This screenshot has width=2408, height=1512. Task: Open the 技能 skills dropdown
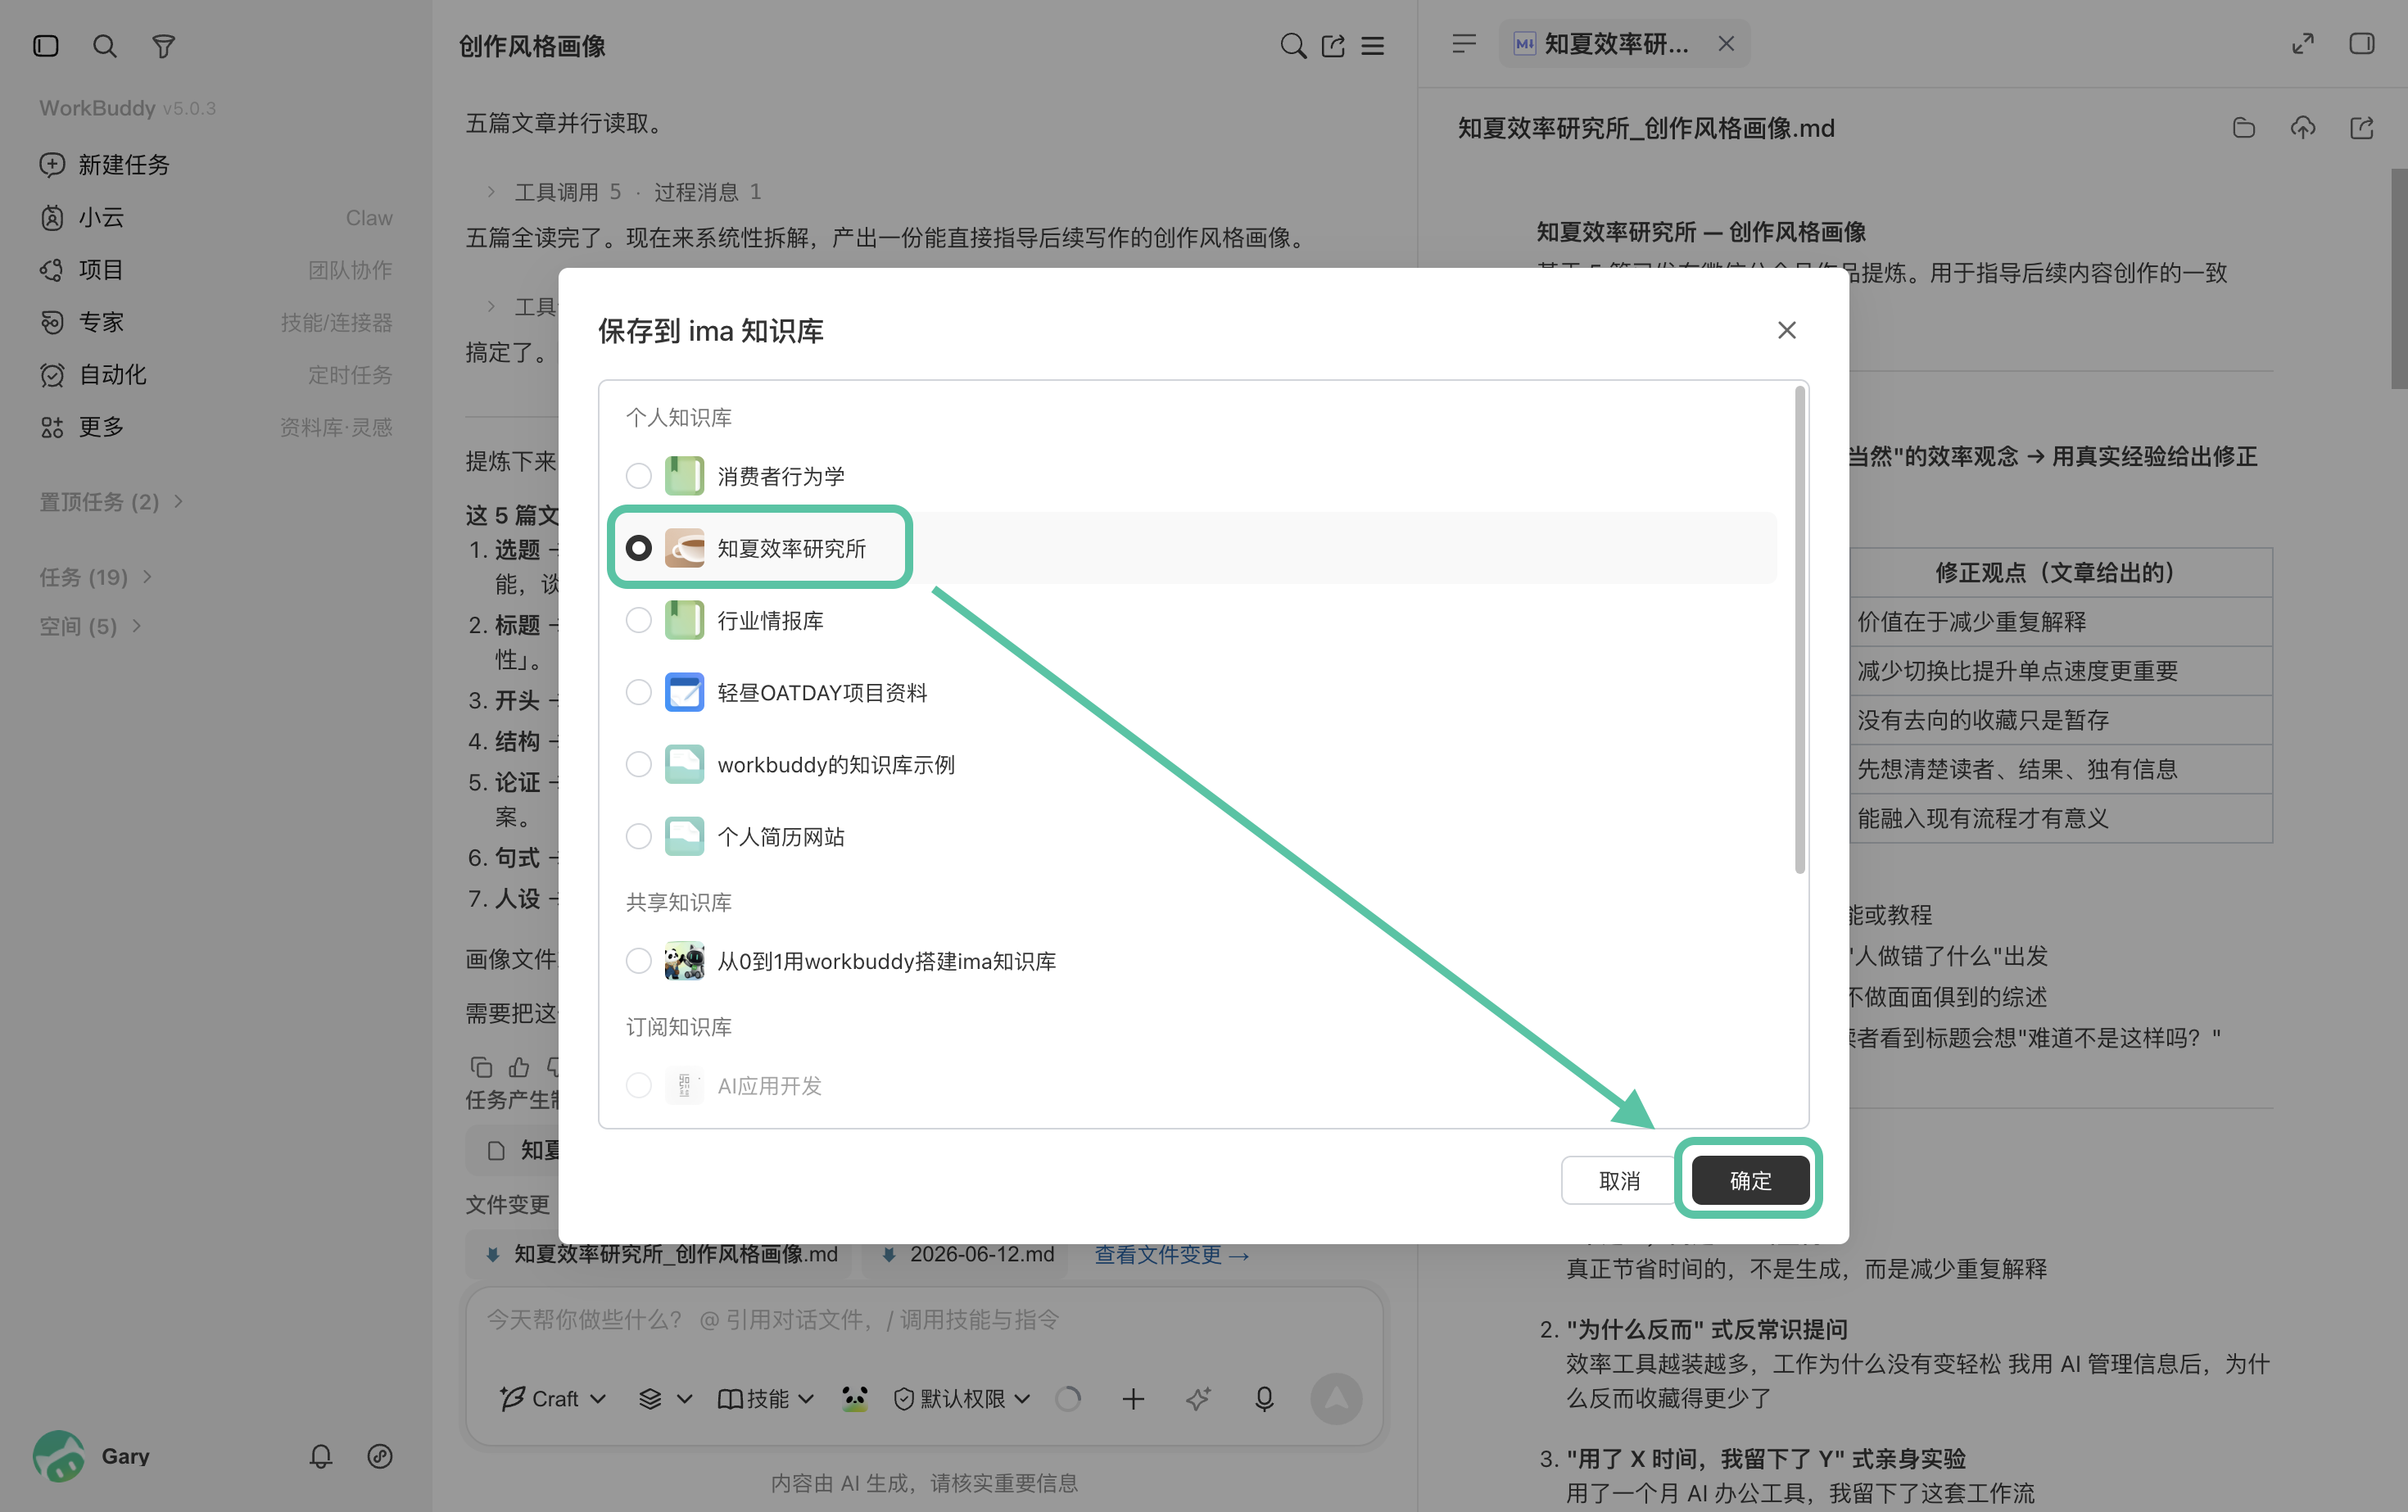[x=766, y=1398]
